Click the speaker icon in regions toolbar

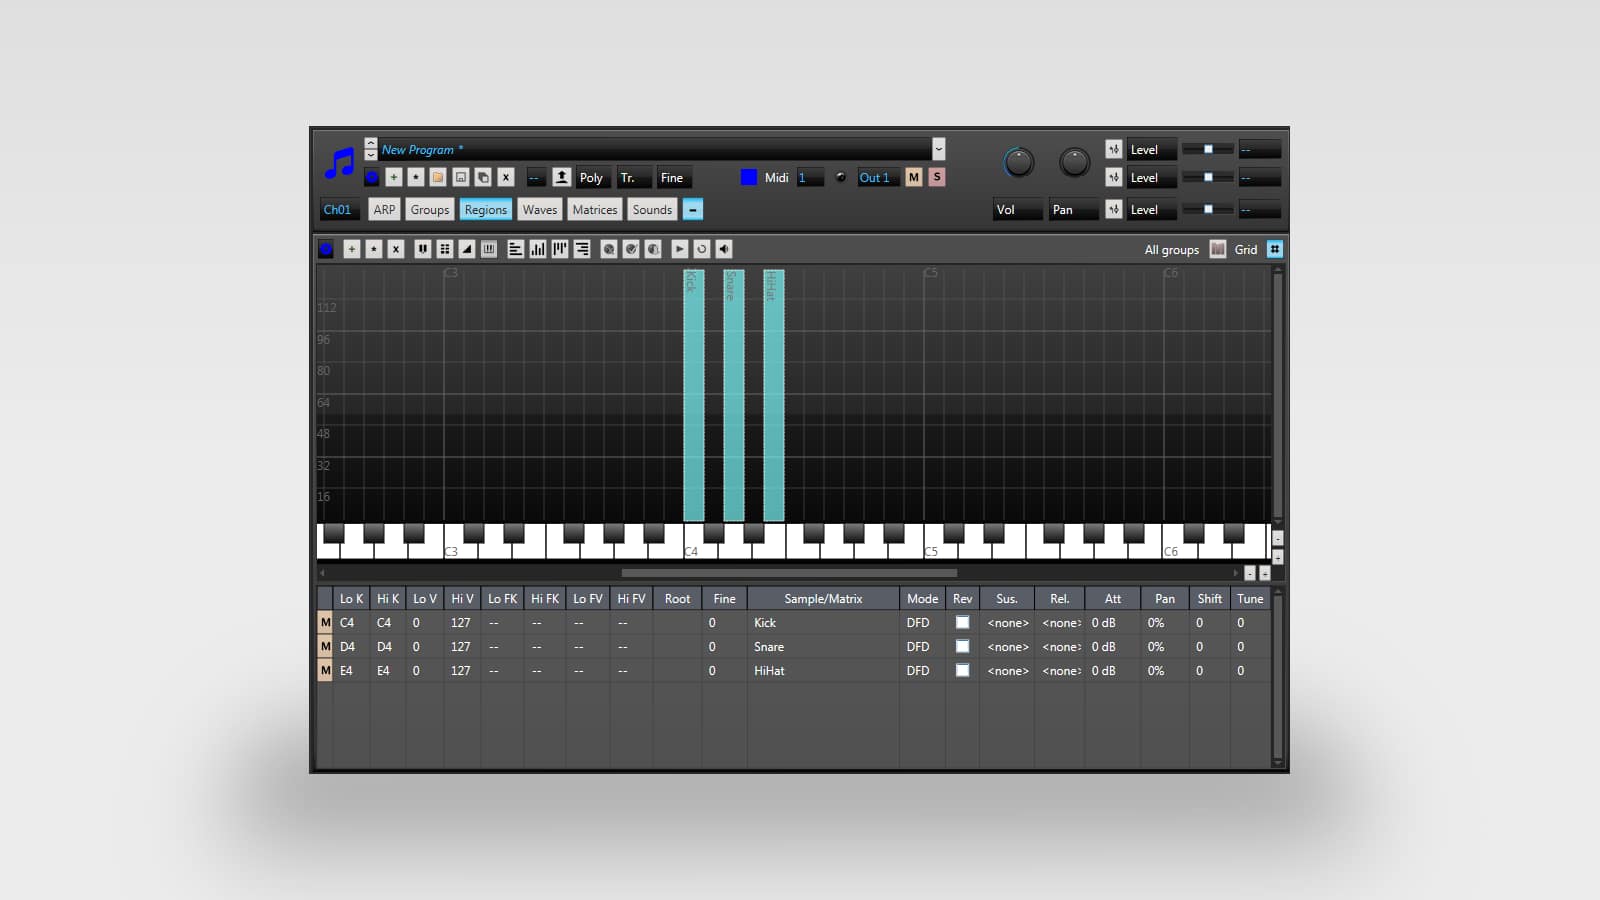(x=724, y=249)
